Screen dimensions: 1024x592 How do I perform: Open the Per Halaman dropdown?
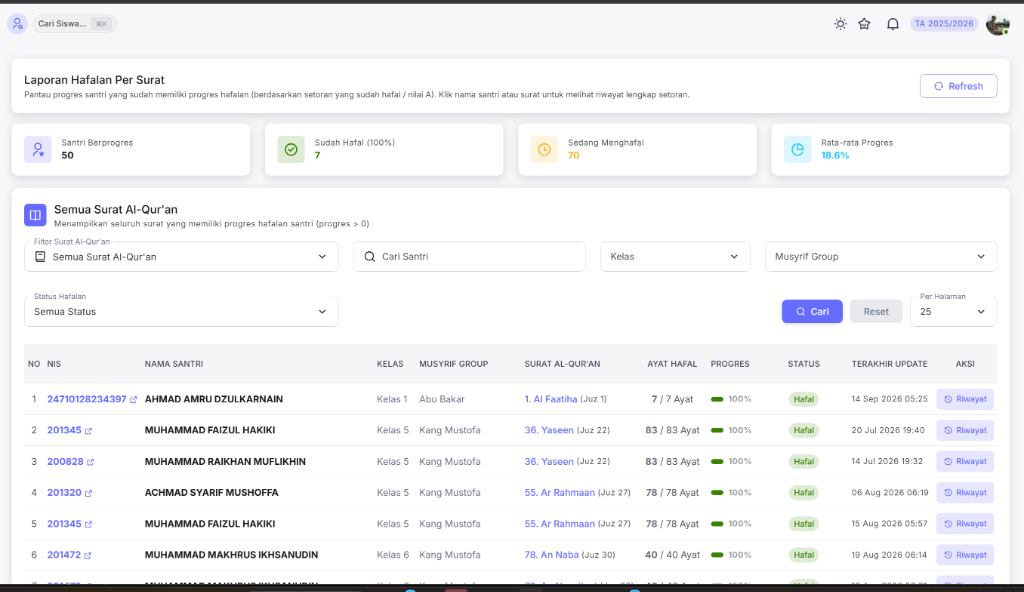(x=953, y=312)
